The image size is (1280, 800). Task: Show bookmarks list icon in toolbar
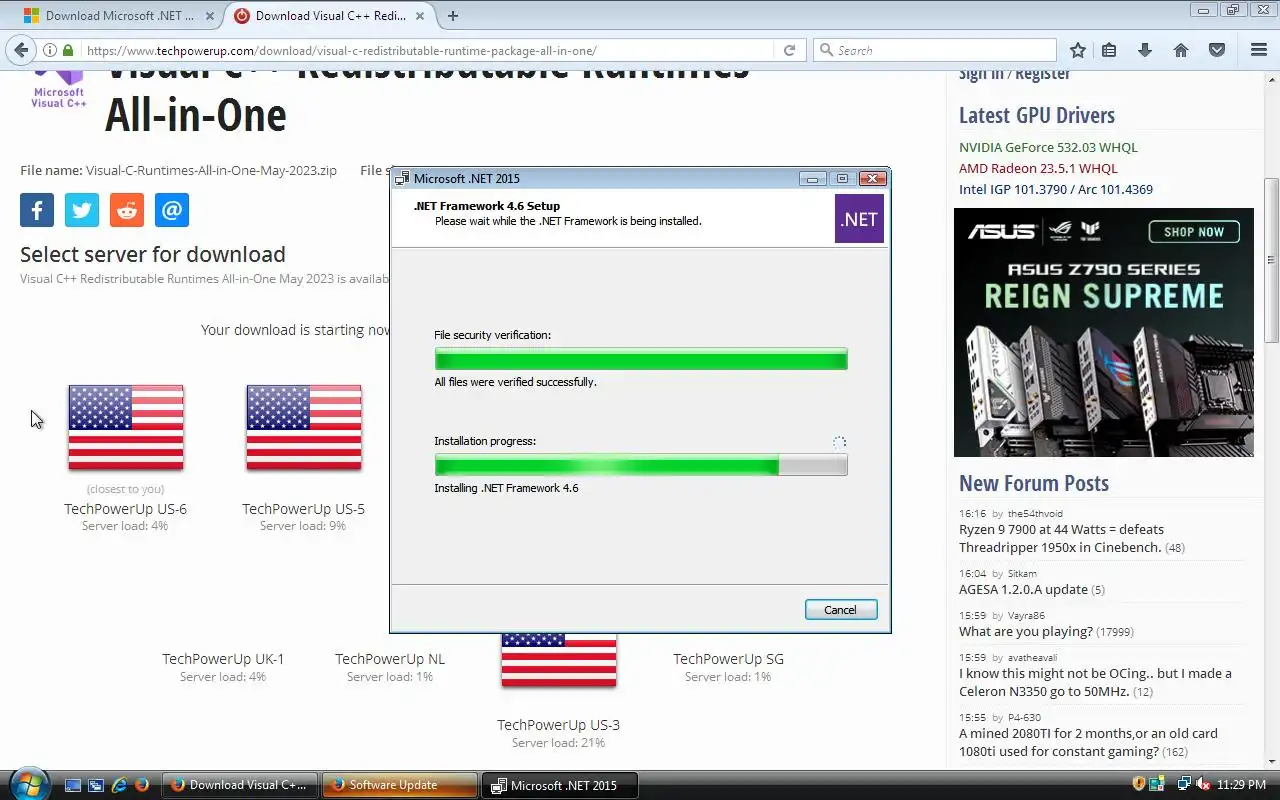click(1109, 50)
